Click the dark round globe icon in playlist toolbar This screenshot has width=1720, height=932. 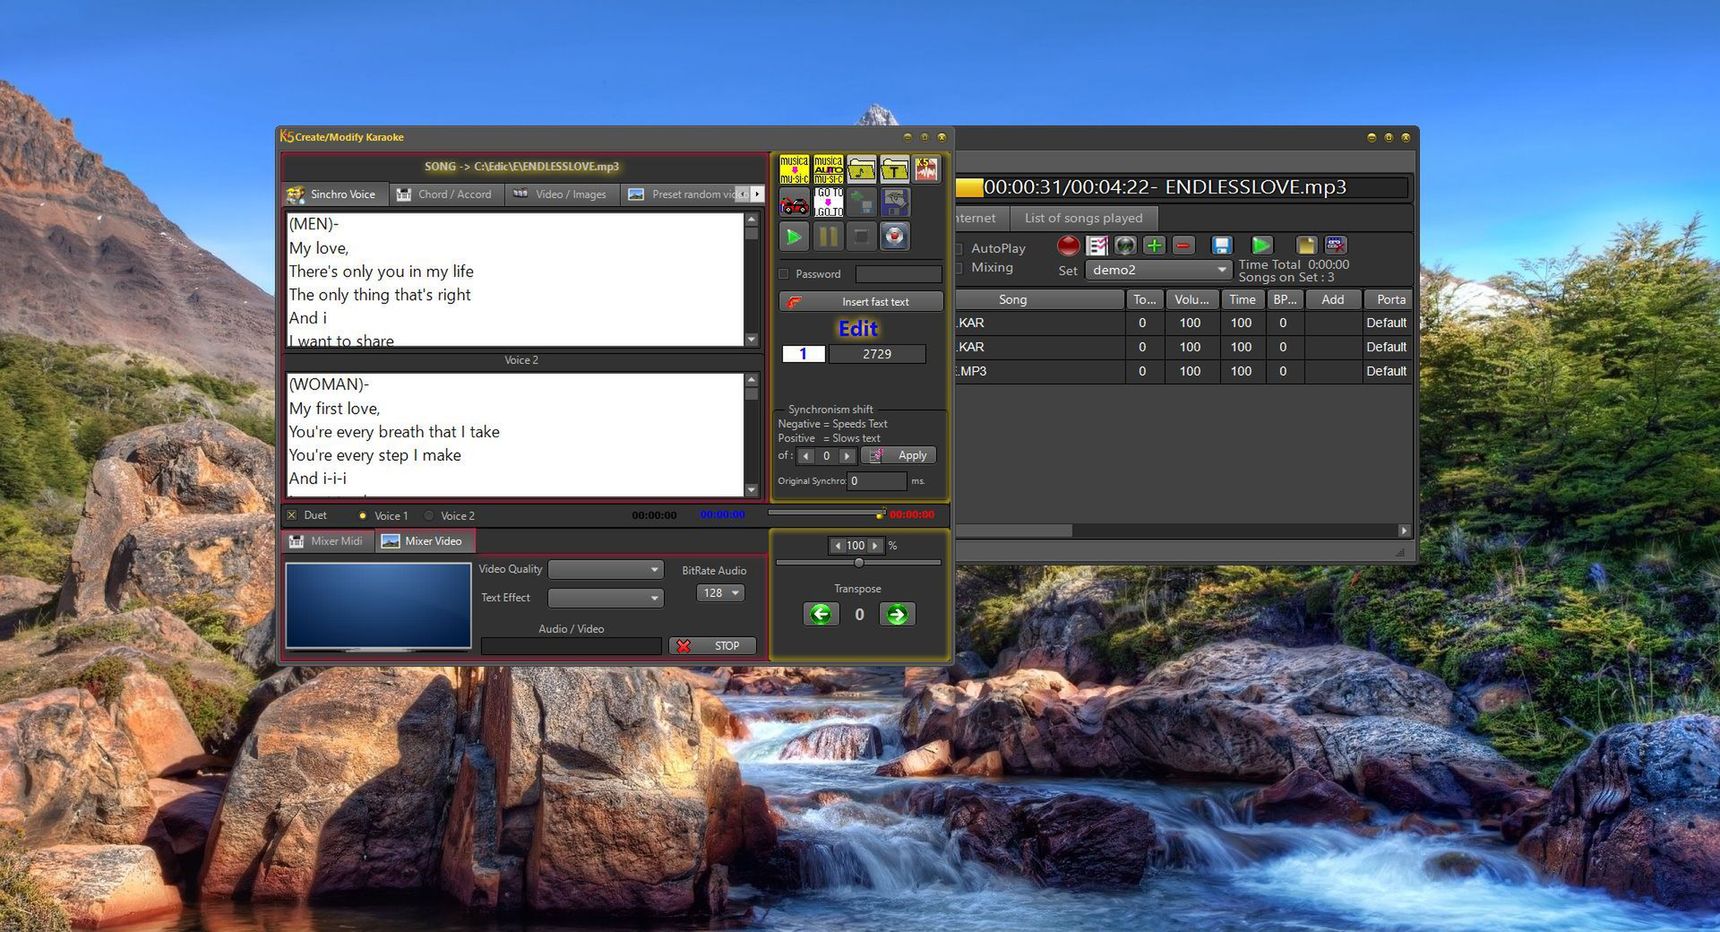1125,245
